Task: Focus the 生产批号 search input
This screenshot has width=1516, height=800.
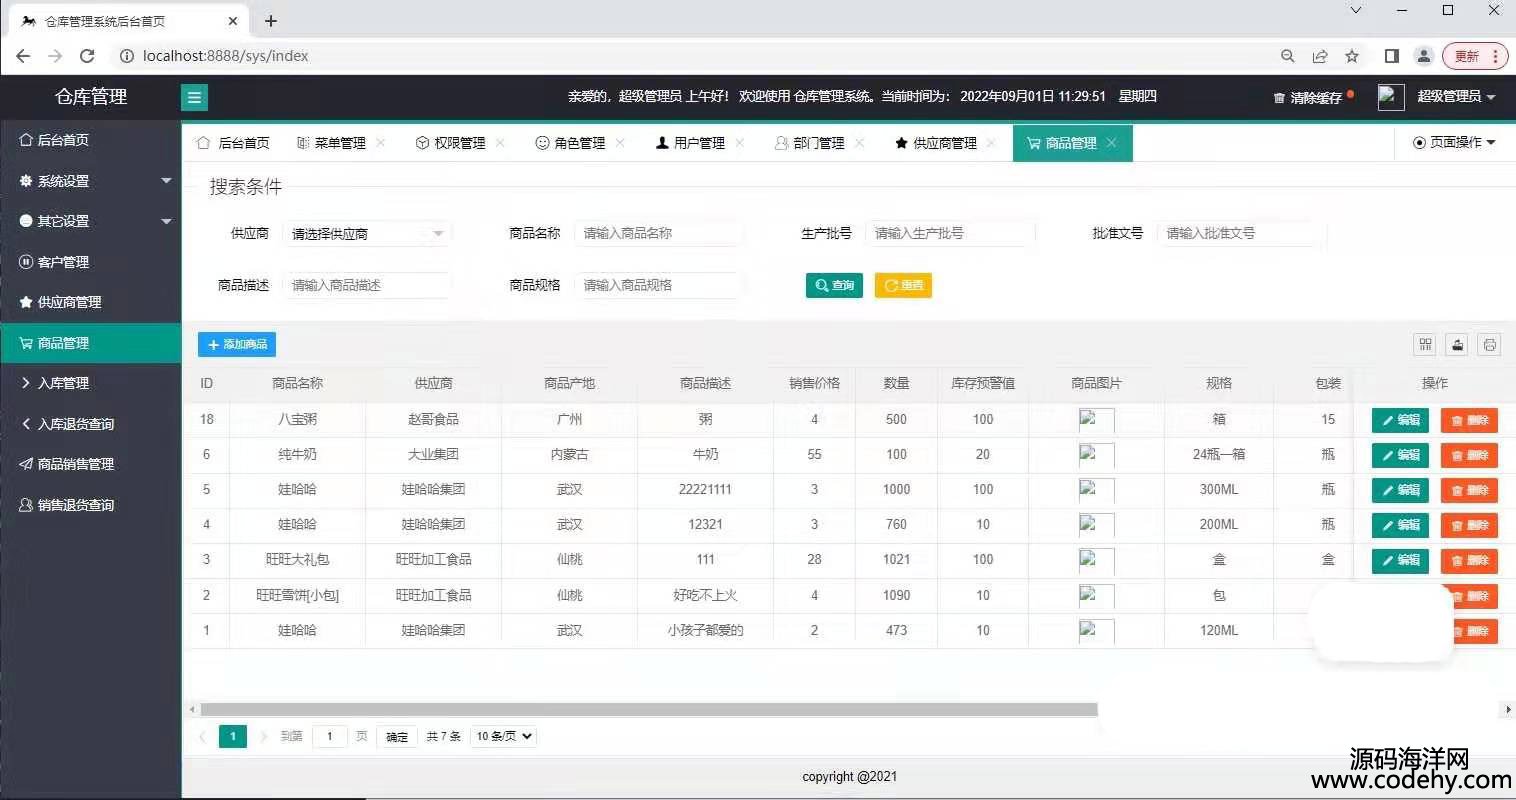Action: pyautogui.click(x=950, y=233)
